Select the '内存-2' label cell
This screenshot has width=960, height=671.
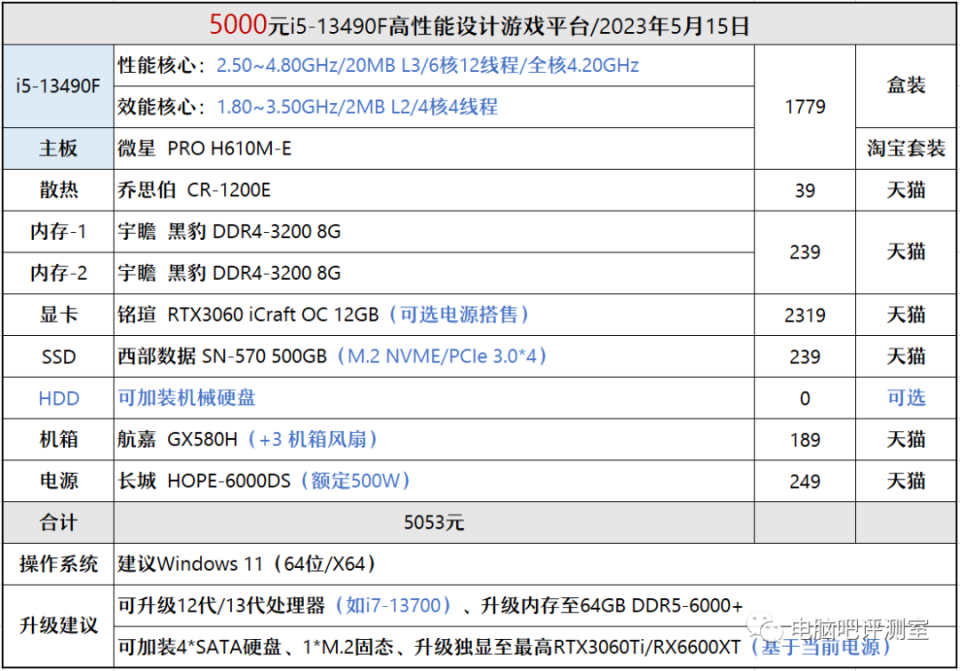[x=58, y=273]
